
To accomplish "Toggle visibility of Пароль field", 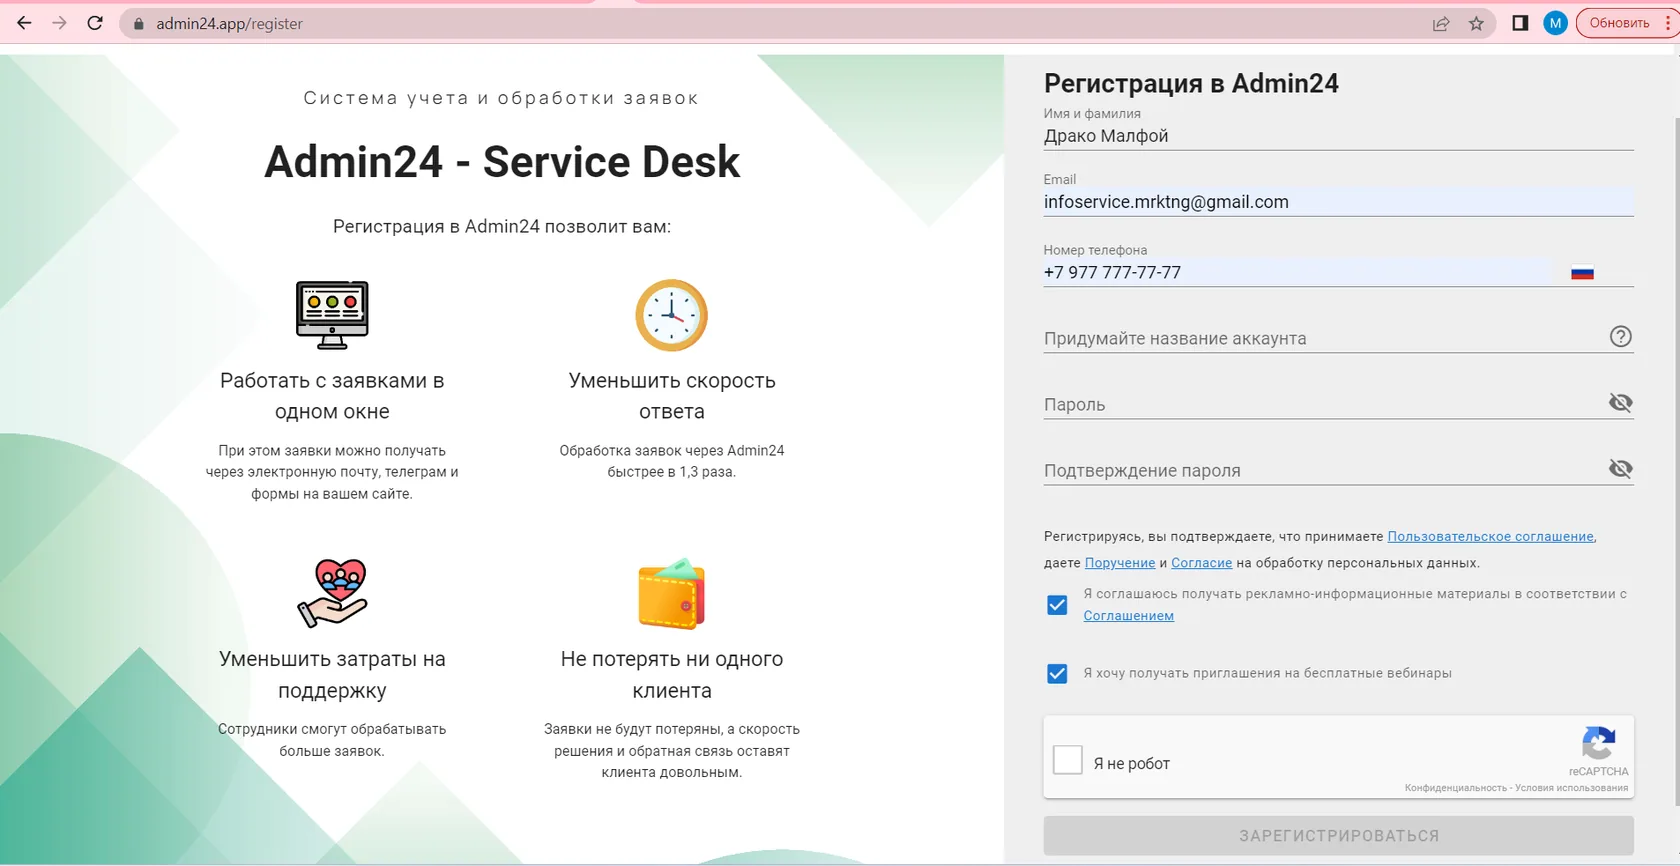I will pyautogui.click(x=1621, y=402).
